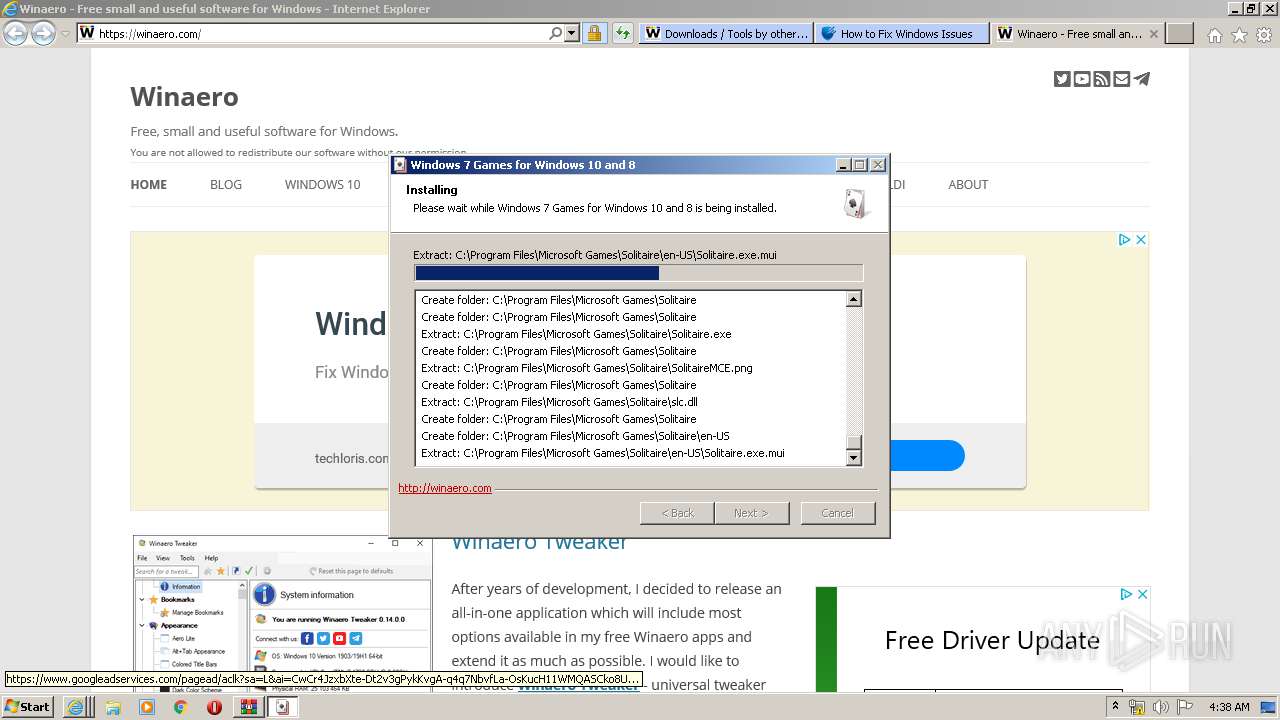Image resolution: width=1280 pixels, height=720 pixels.
Task: Follow the http://winaero.com installer link
Action: click(445, 488)
